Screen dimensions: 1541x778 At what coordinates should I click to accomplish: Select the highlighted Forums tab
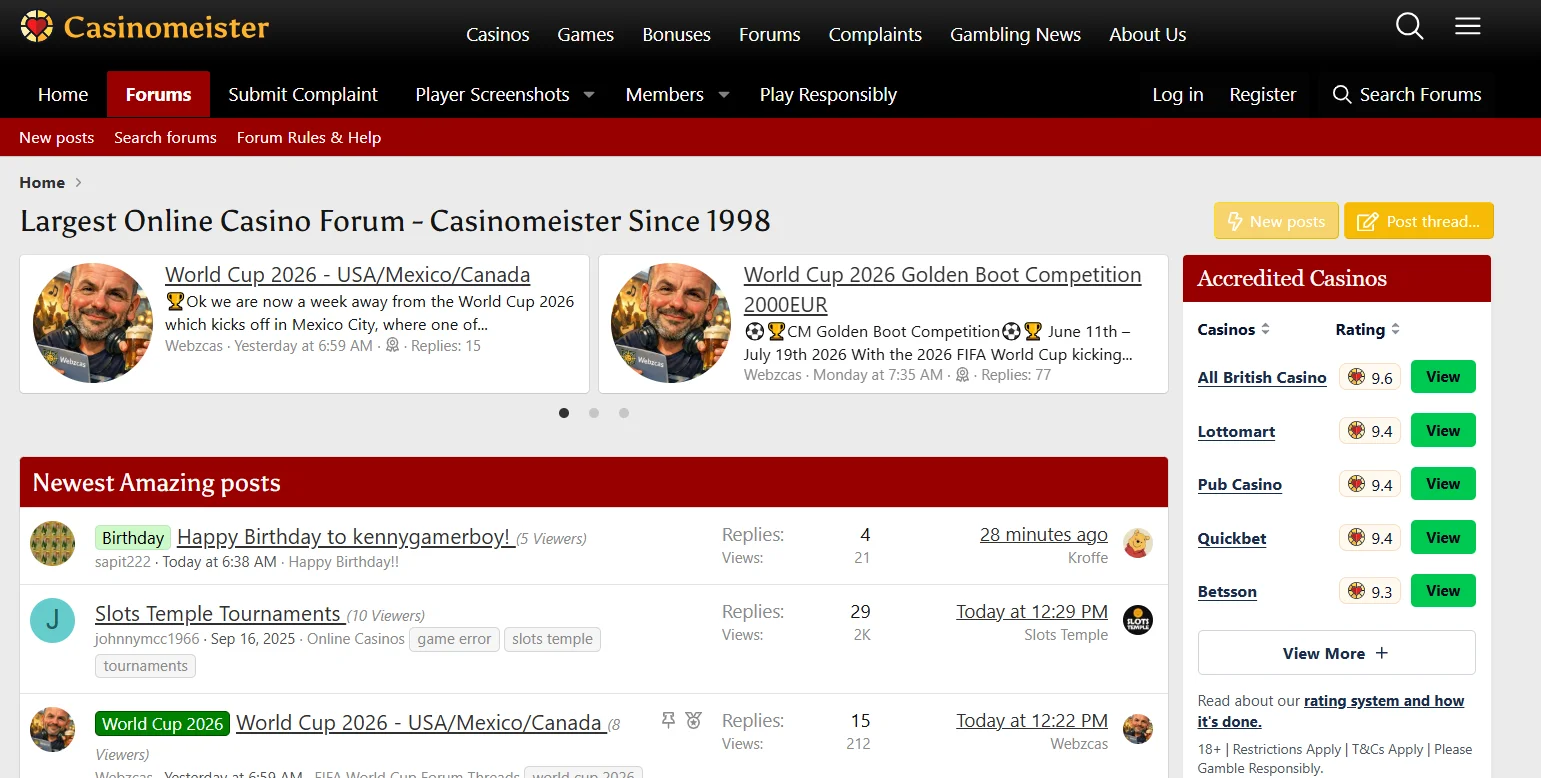point(158,94)
